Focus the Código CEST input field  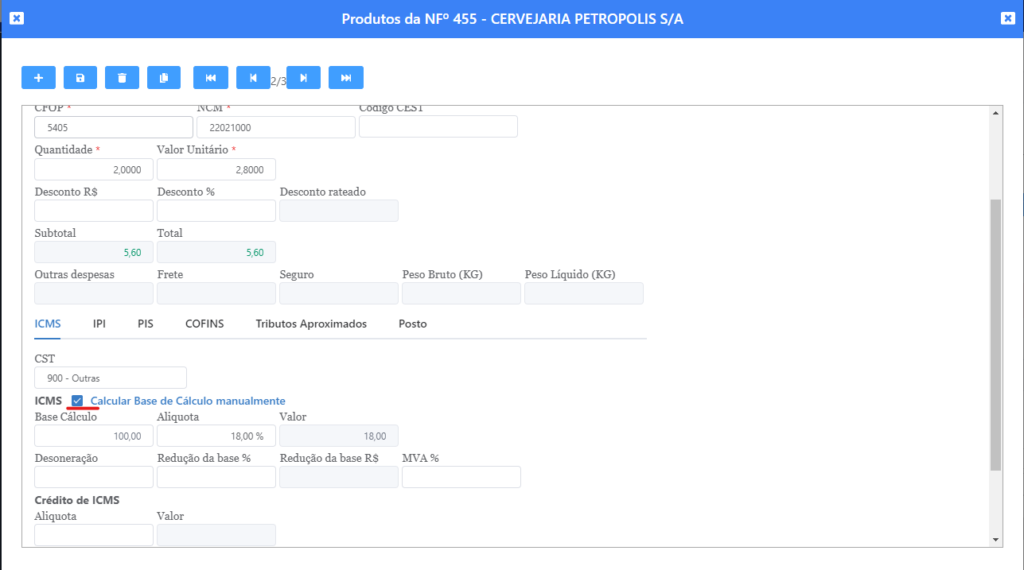coord(438,127)
